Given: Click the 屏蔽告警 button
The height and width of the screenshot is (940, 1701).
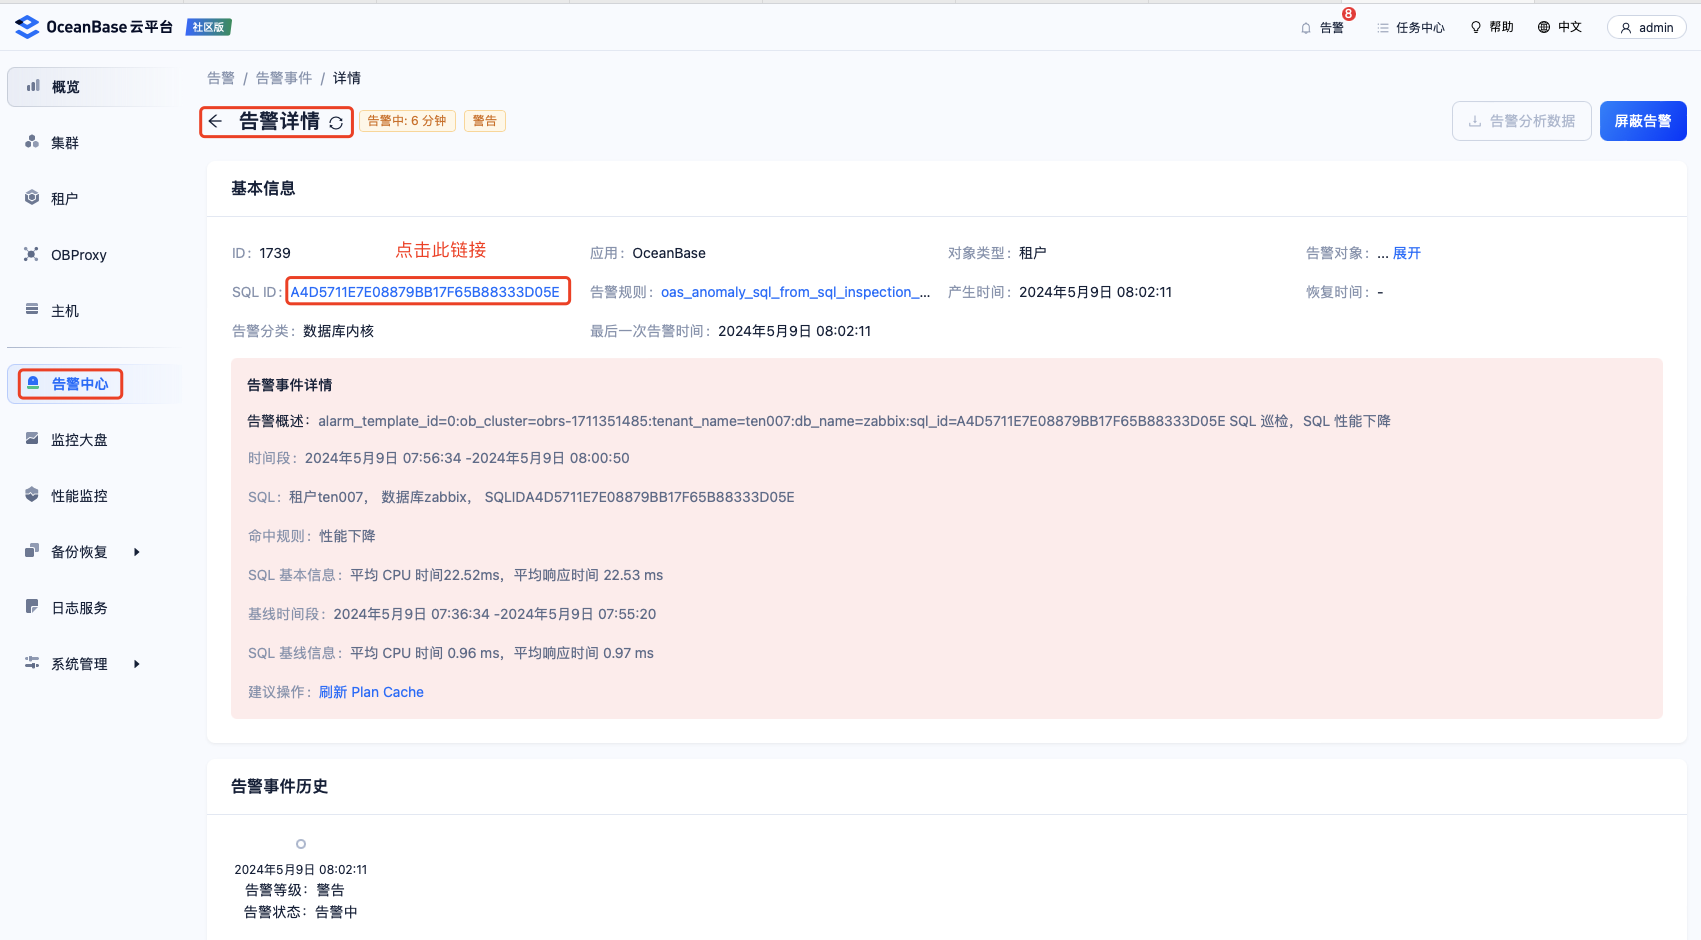Looking at the screenshot, I should click(1642, 120).
